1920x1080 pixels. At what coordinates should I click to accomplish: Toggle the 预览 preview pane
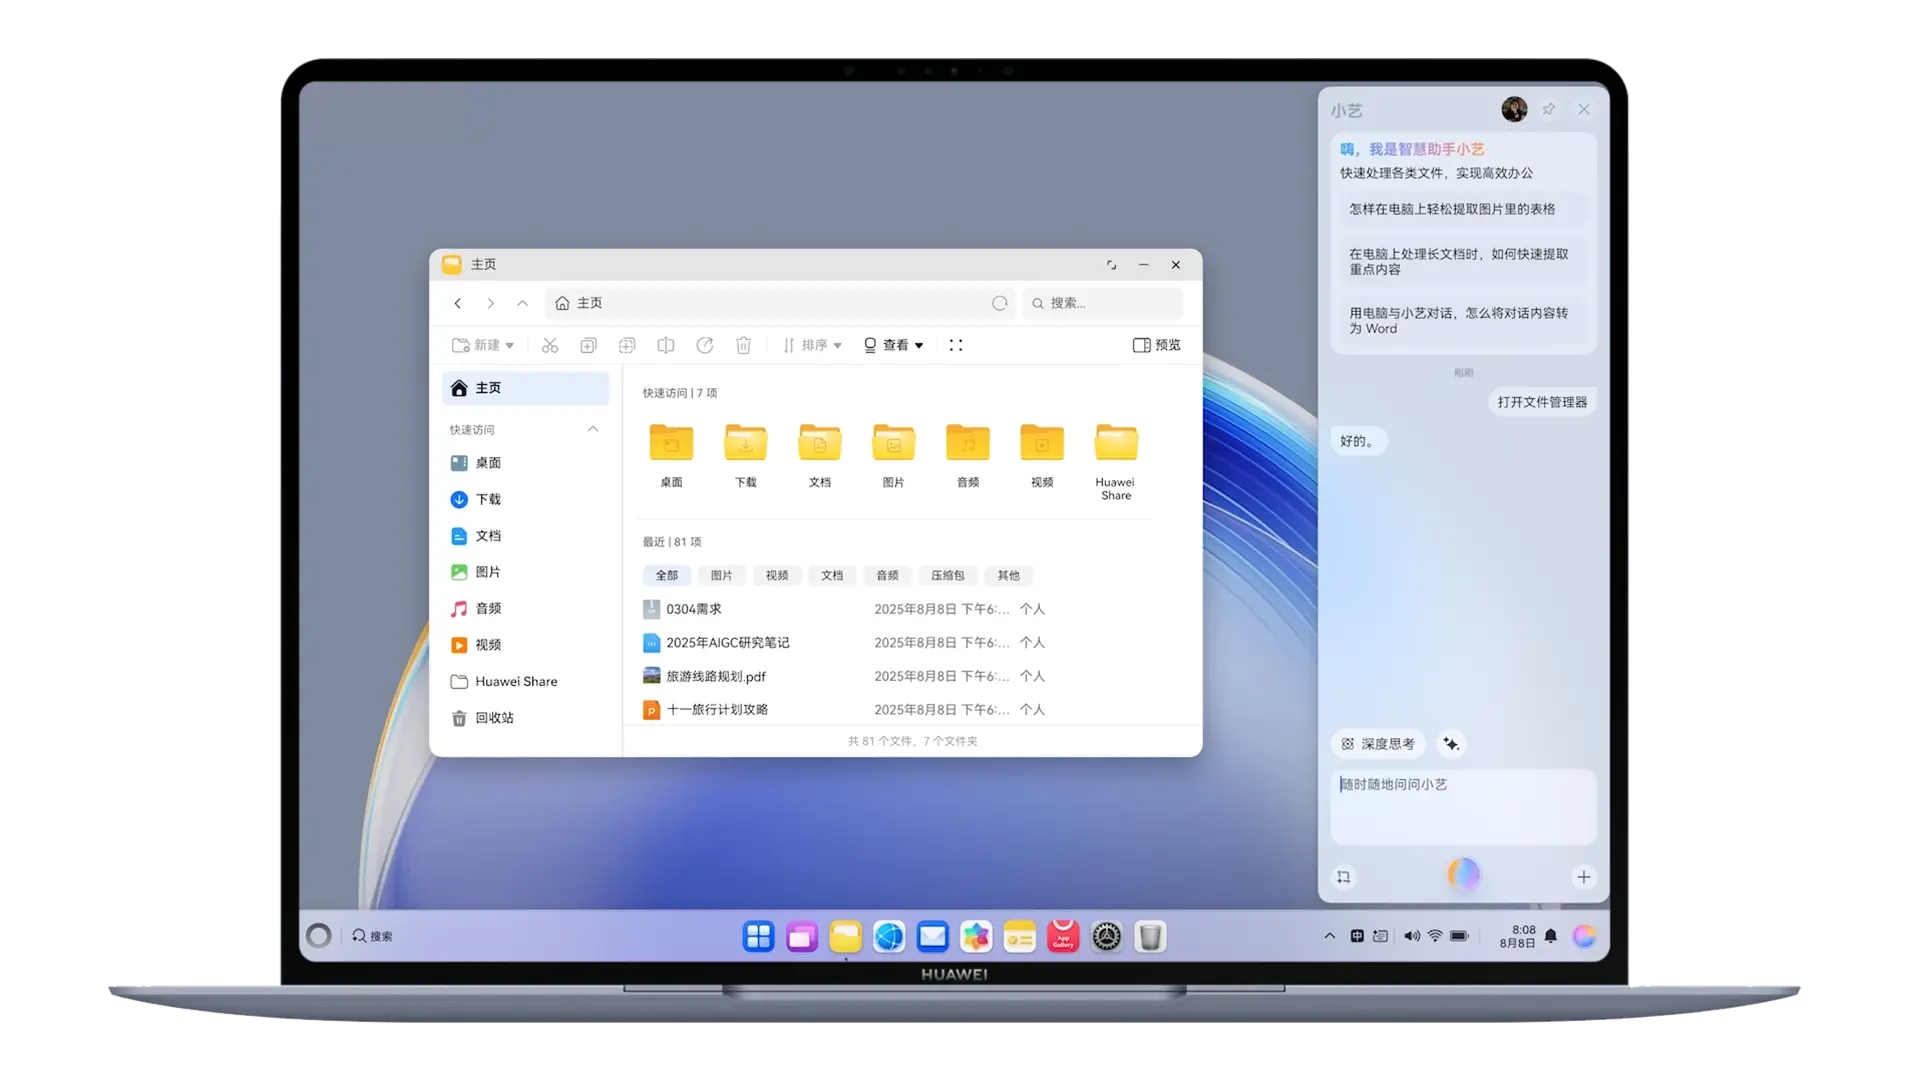tap(1156, 345)
